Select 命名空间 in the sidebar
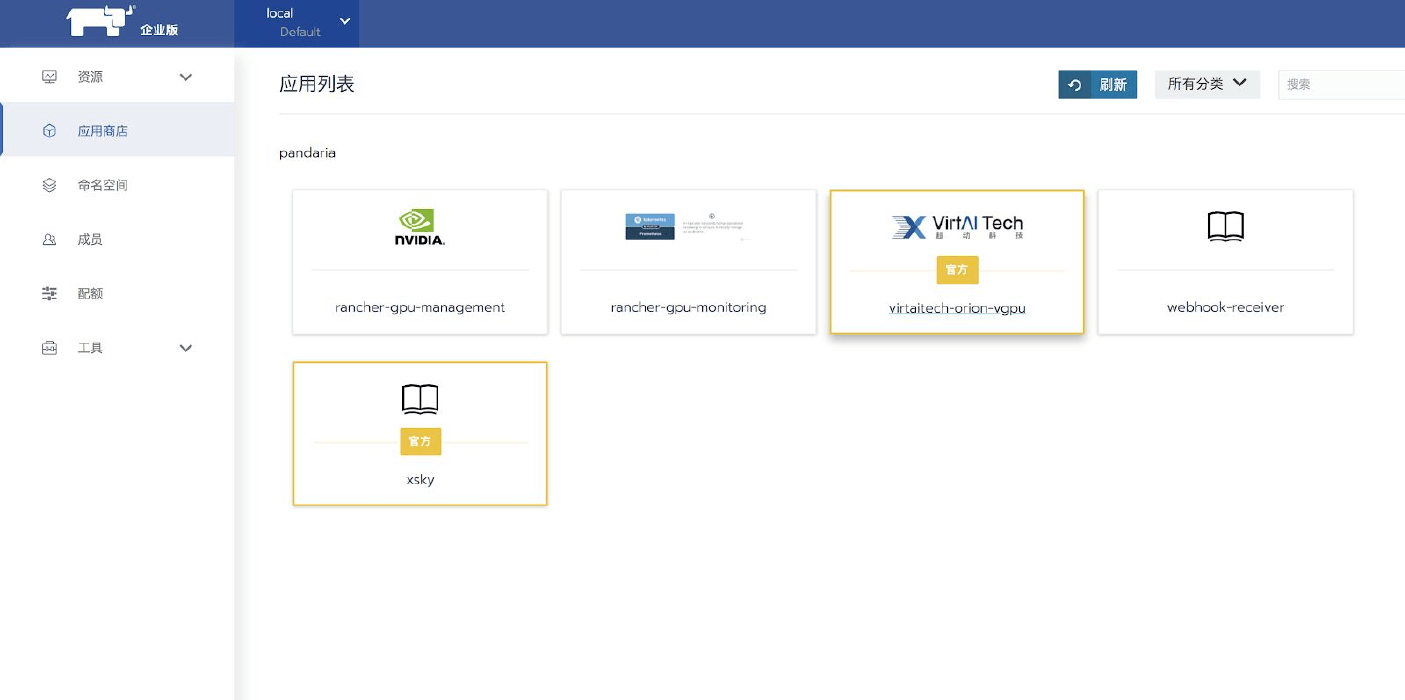Image resolution: width=1405 pixels, height=700 pixels. (x=102, y=185)
